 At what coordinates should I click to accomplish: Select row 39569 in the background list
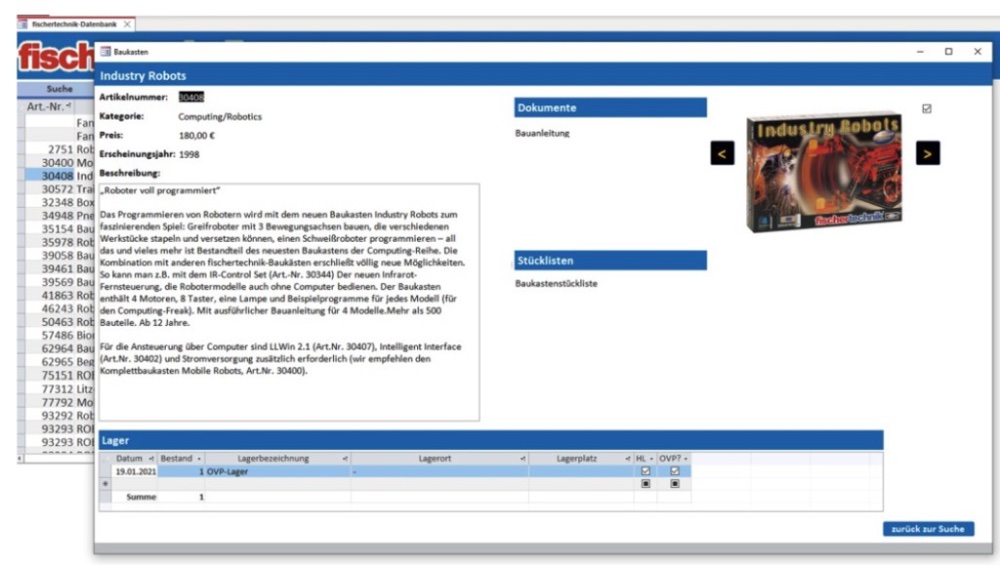59,282
